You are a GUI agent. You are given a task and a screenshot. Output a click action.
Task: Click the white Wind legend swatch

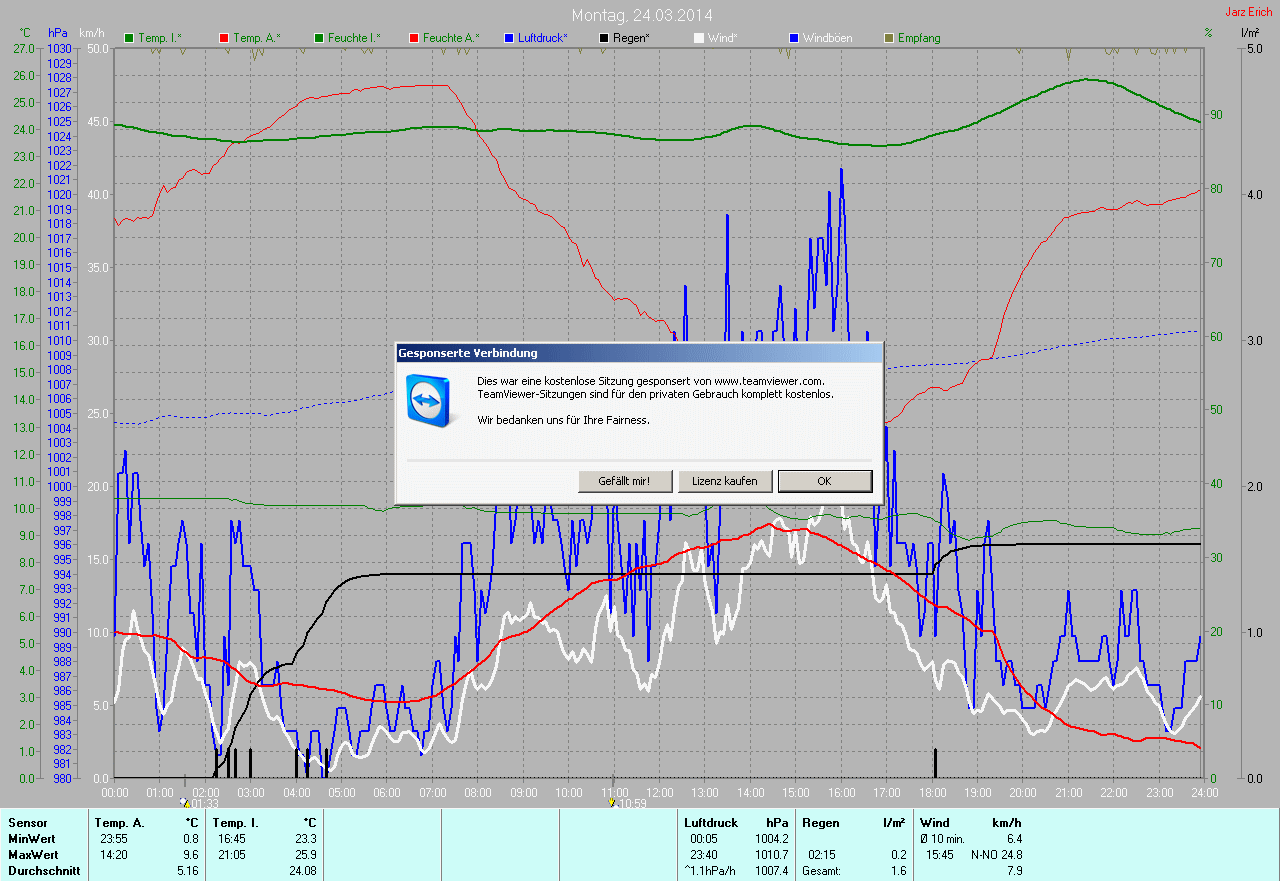699,38
